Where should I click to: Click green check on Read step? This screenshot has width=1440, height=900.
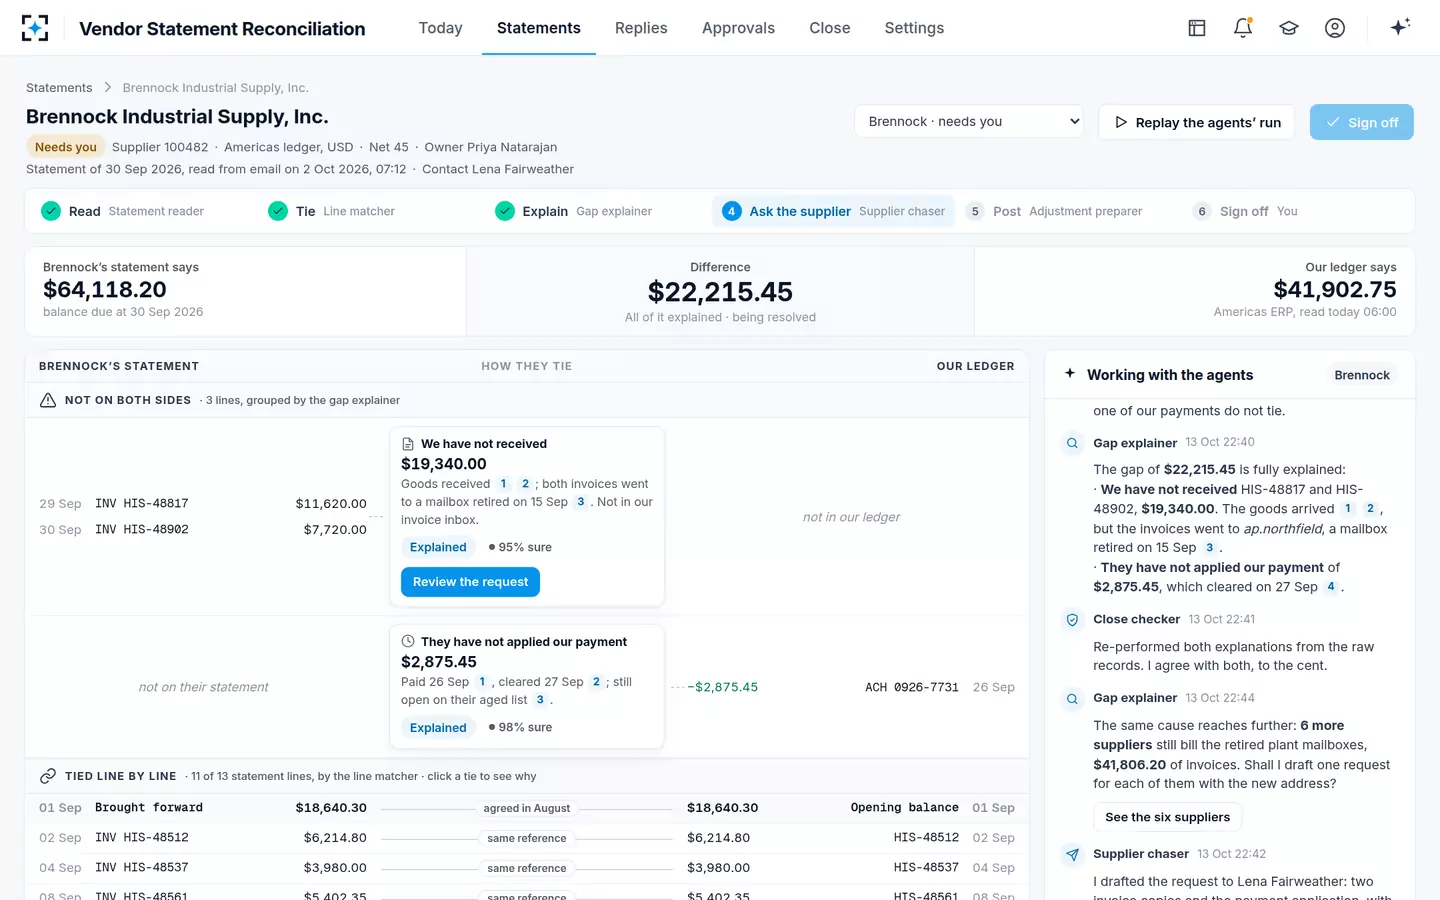point(51,211)
